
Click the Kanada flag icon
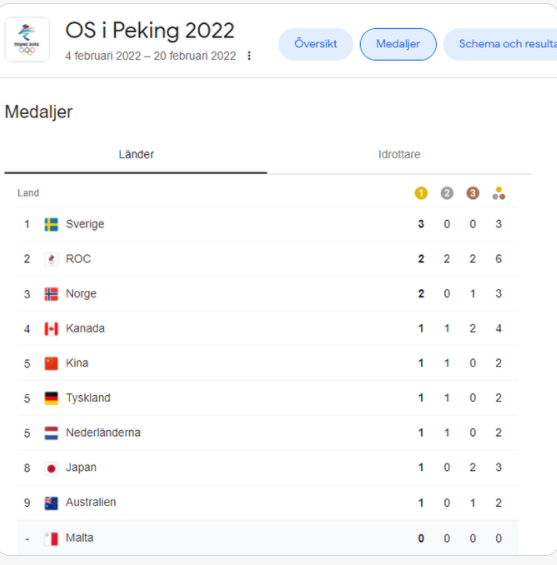pos(51,329)
